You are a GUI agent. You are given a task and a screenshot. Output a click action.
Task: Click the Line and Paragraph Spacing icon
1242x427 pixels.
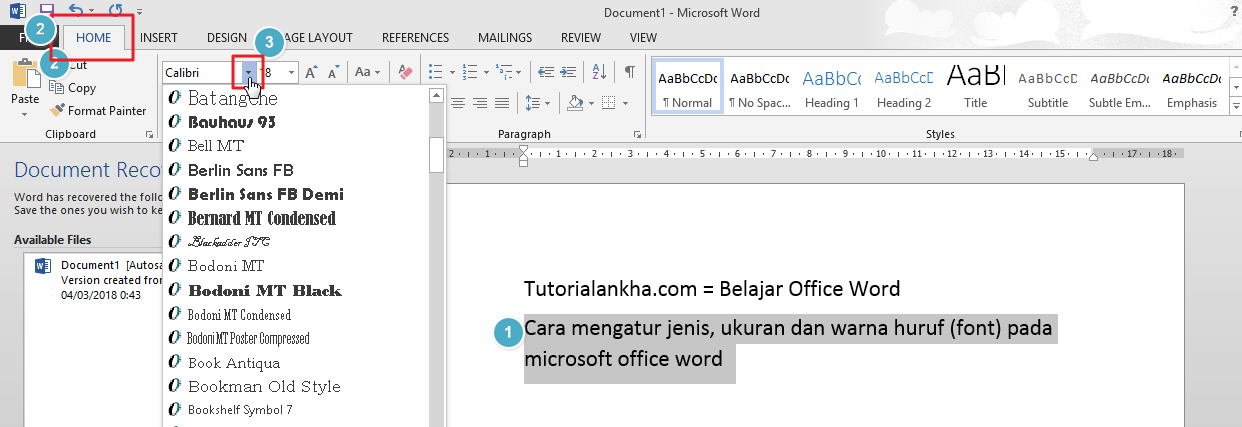(533, 102)
